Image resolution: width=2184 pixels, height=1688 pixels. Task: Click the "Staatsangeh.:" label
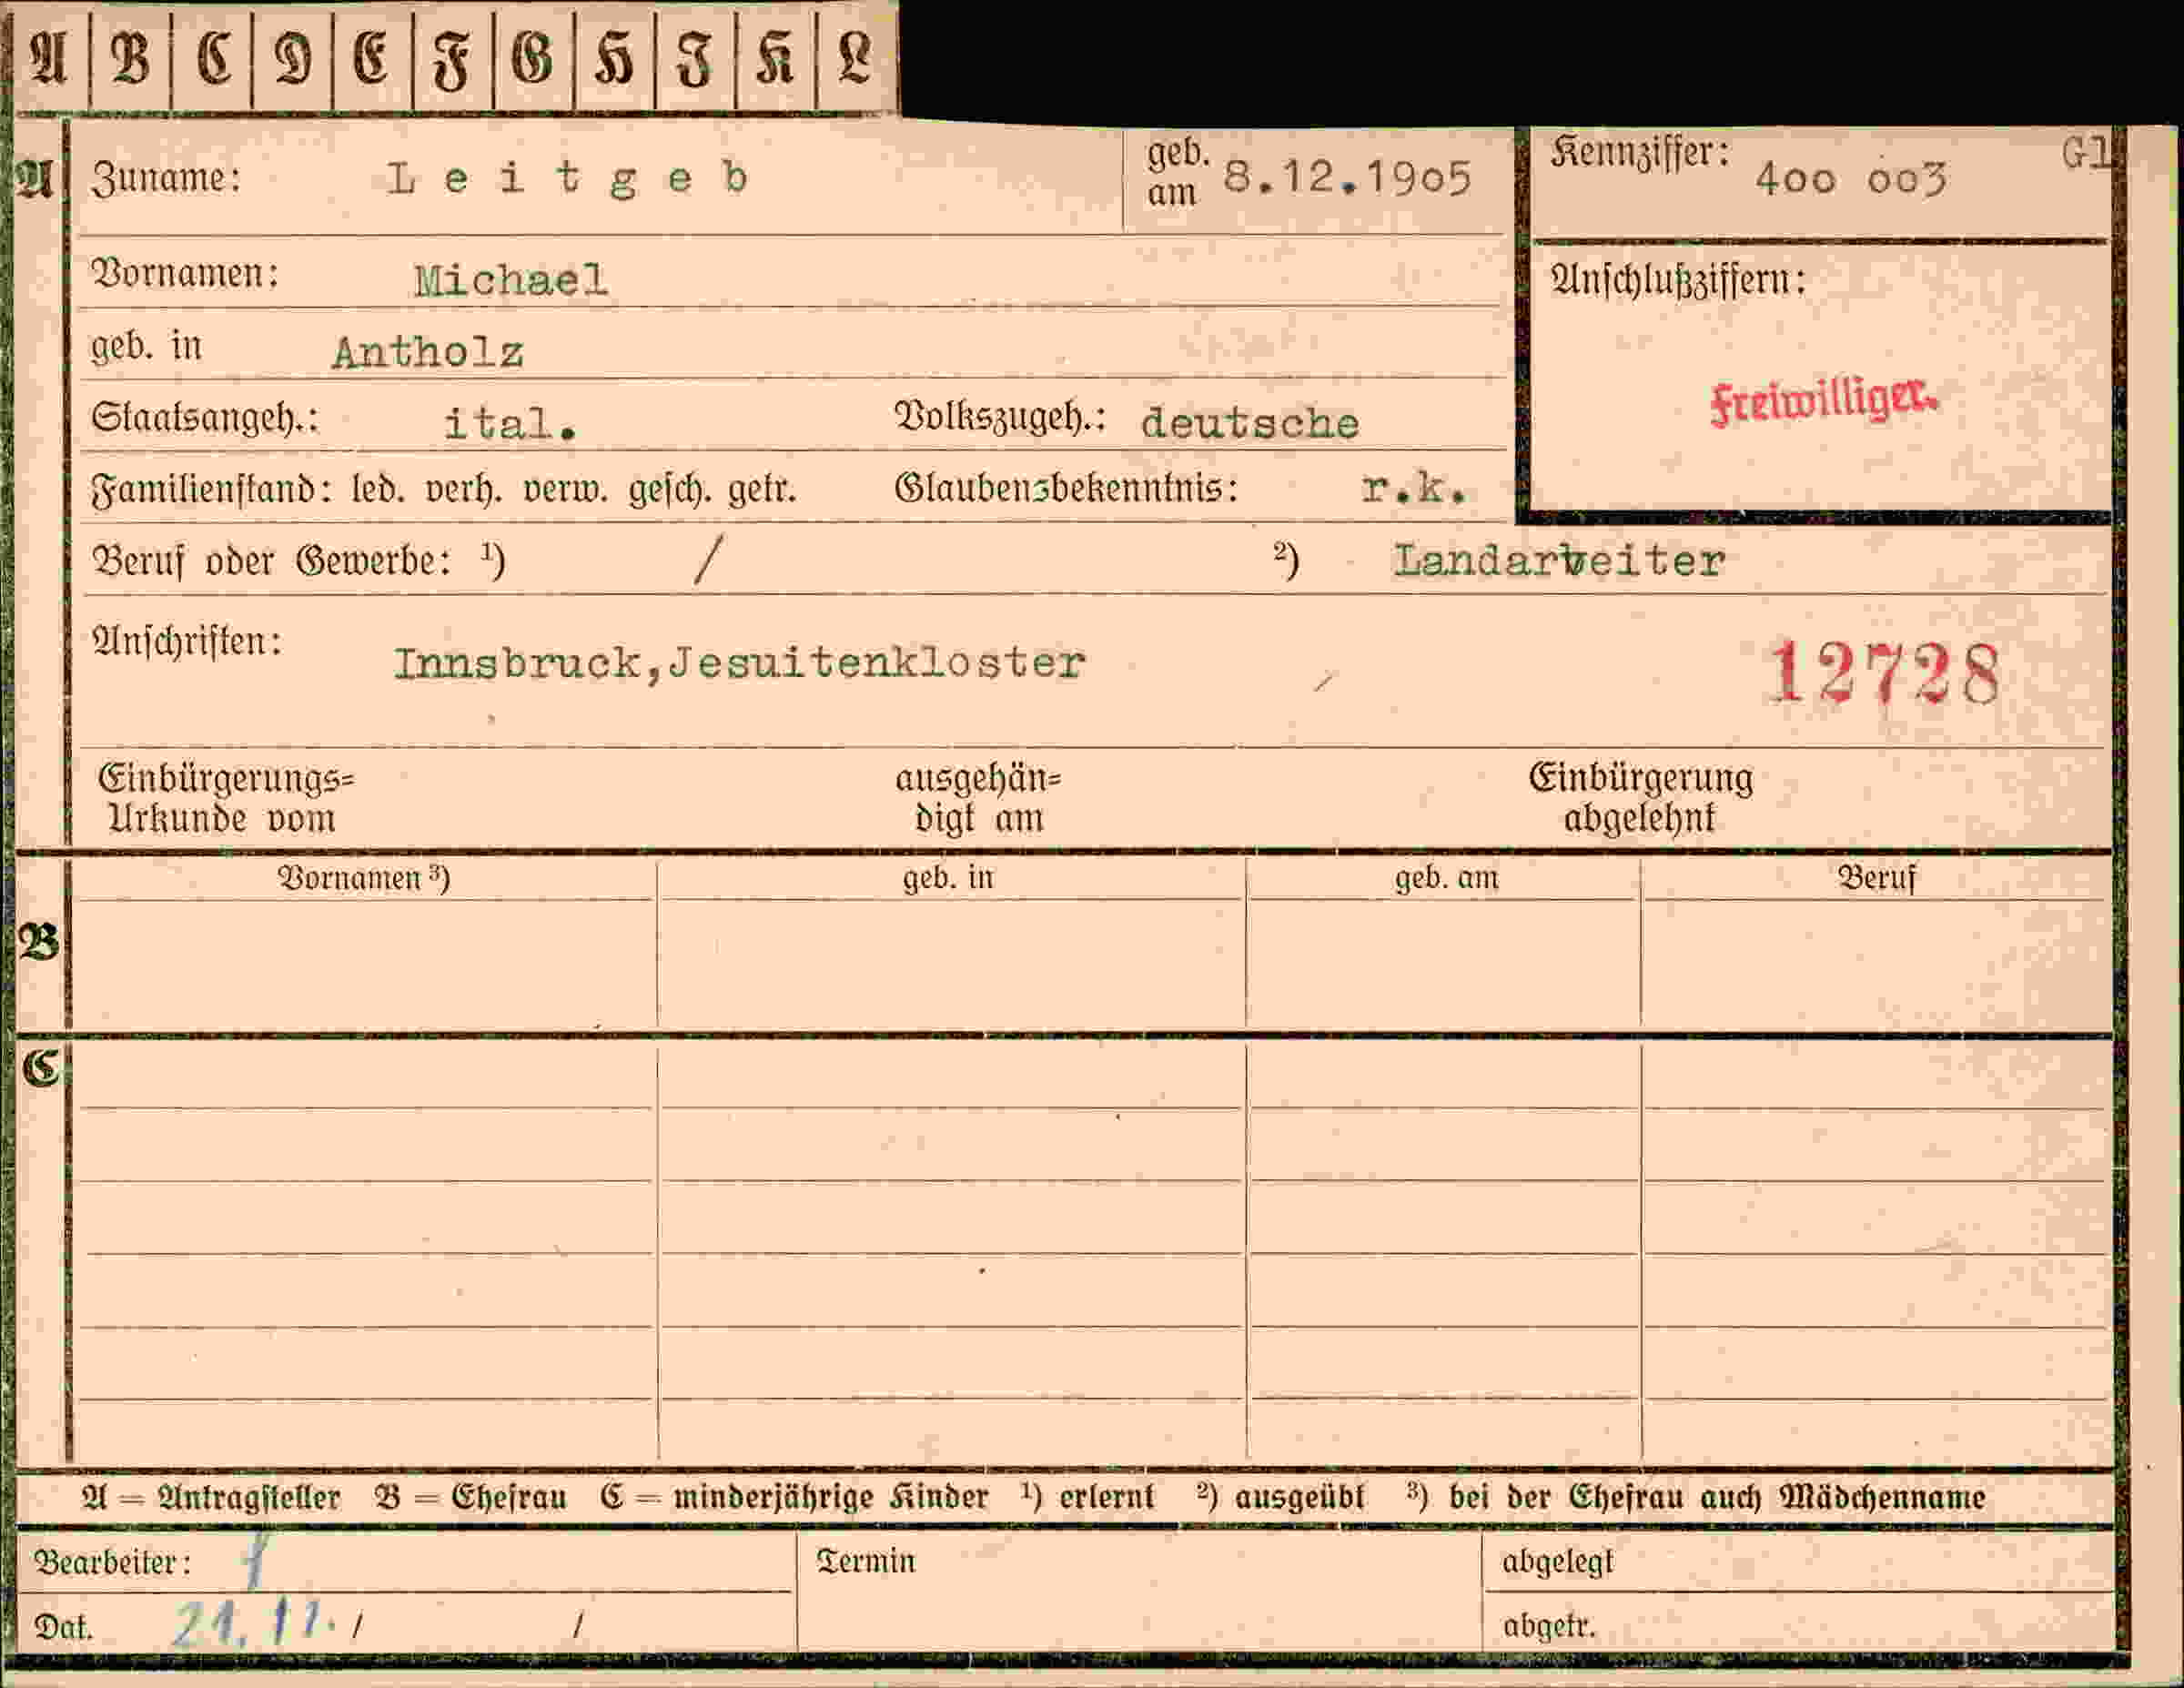point(205,418)
